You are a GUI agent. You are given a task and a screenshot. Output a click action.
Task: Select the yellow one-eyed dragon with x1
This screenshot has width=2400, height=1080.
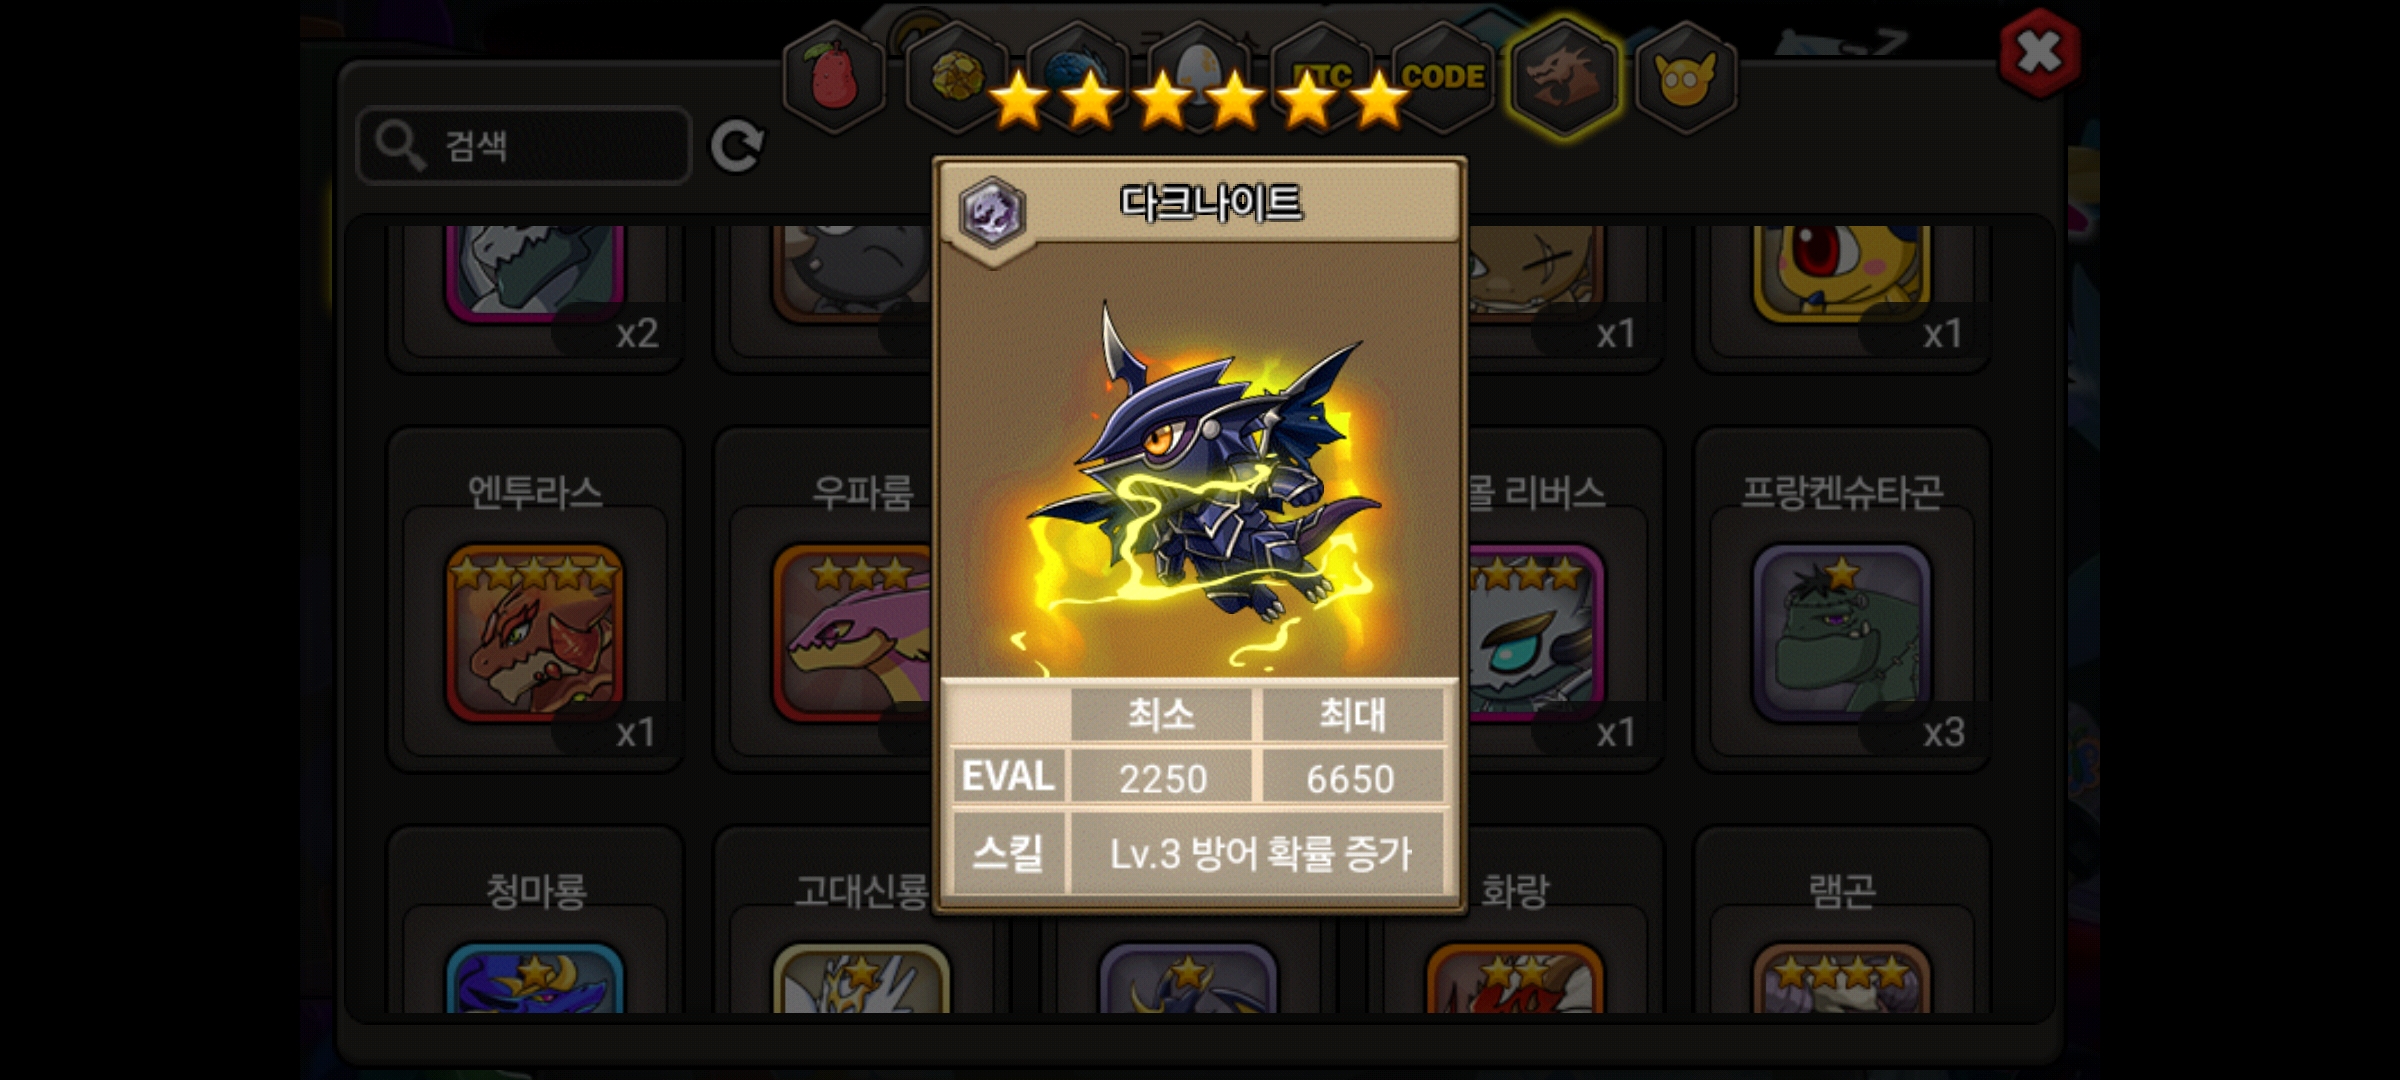coord(1842,272)
